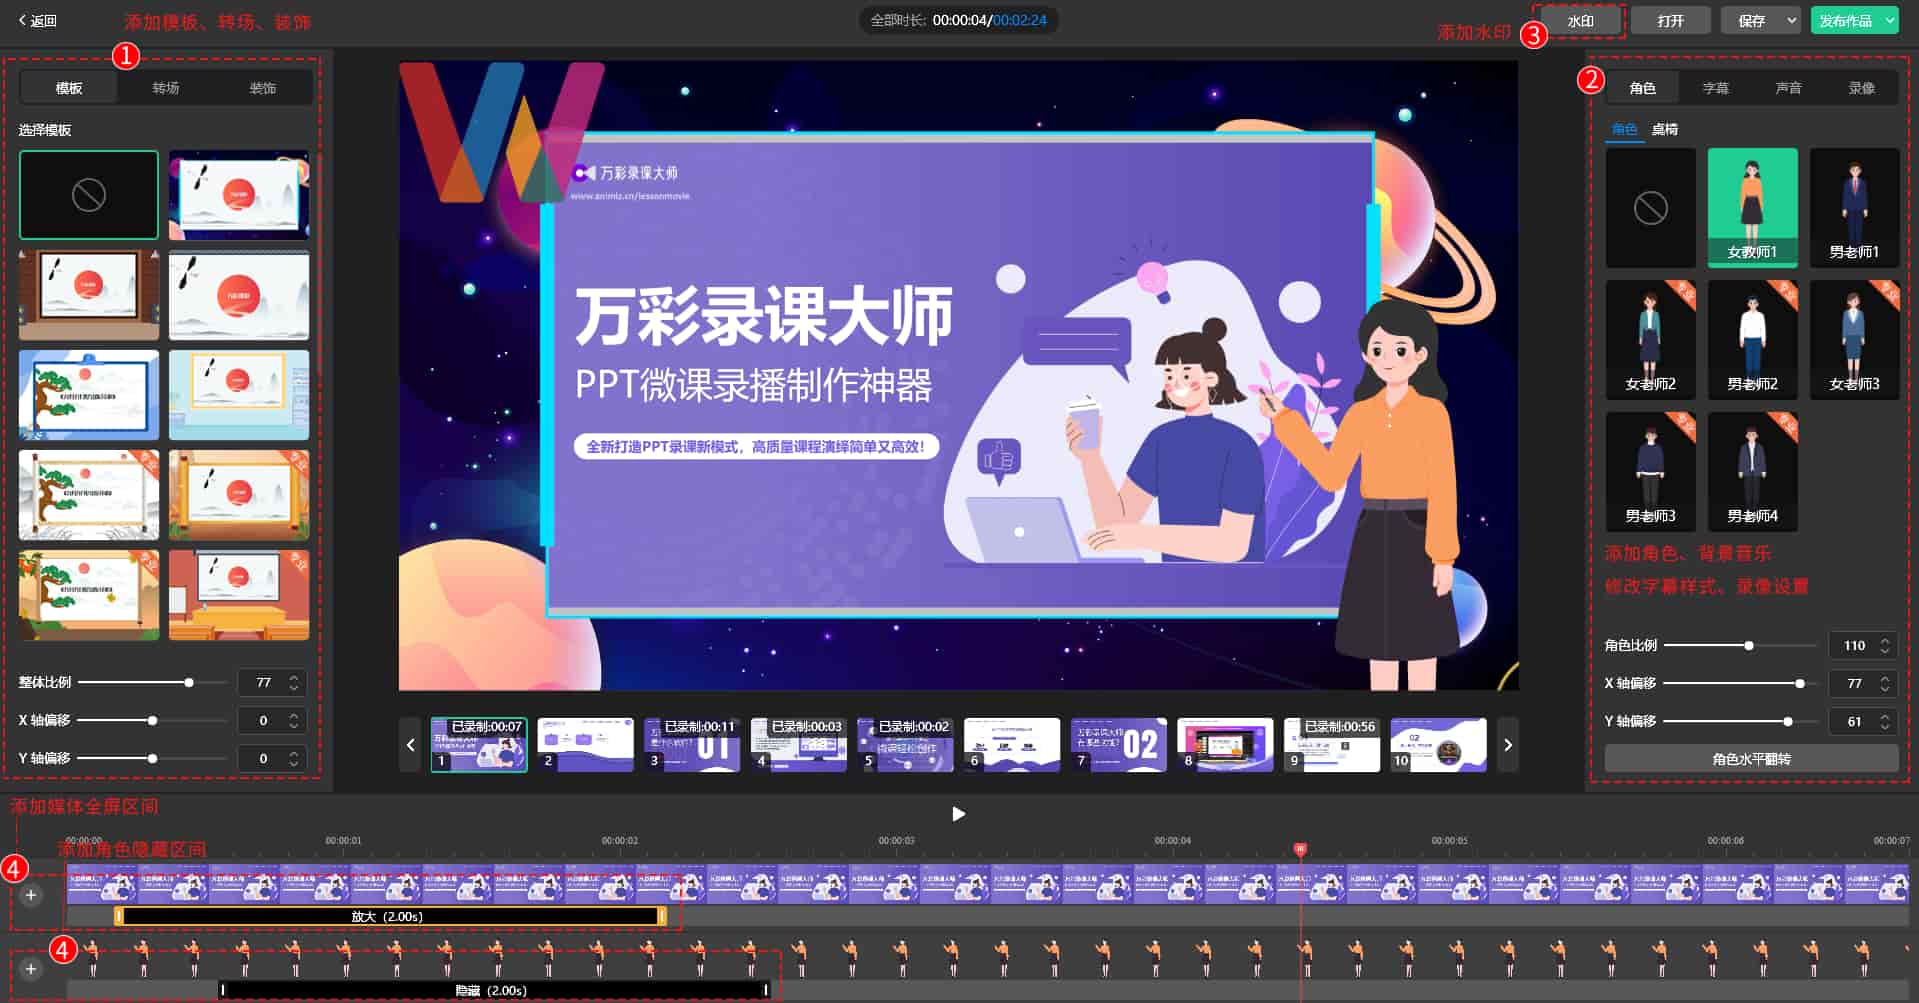Click the 整体比例 value stepper arrows

click(x=294, y=683)
